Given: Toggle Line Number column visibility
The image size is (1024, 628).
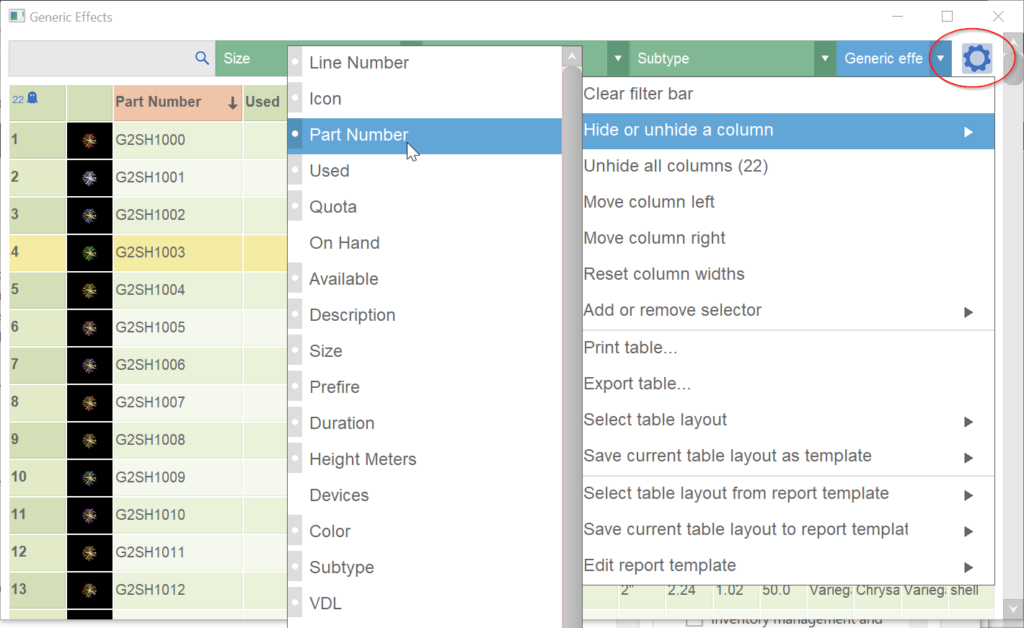Looking at the screenshot, I should [x=358, y=63].
